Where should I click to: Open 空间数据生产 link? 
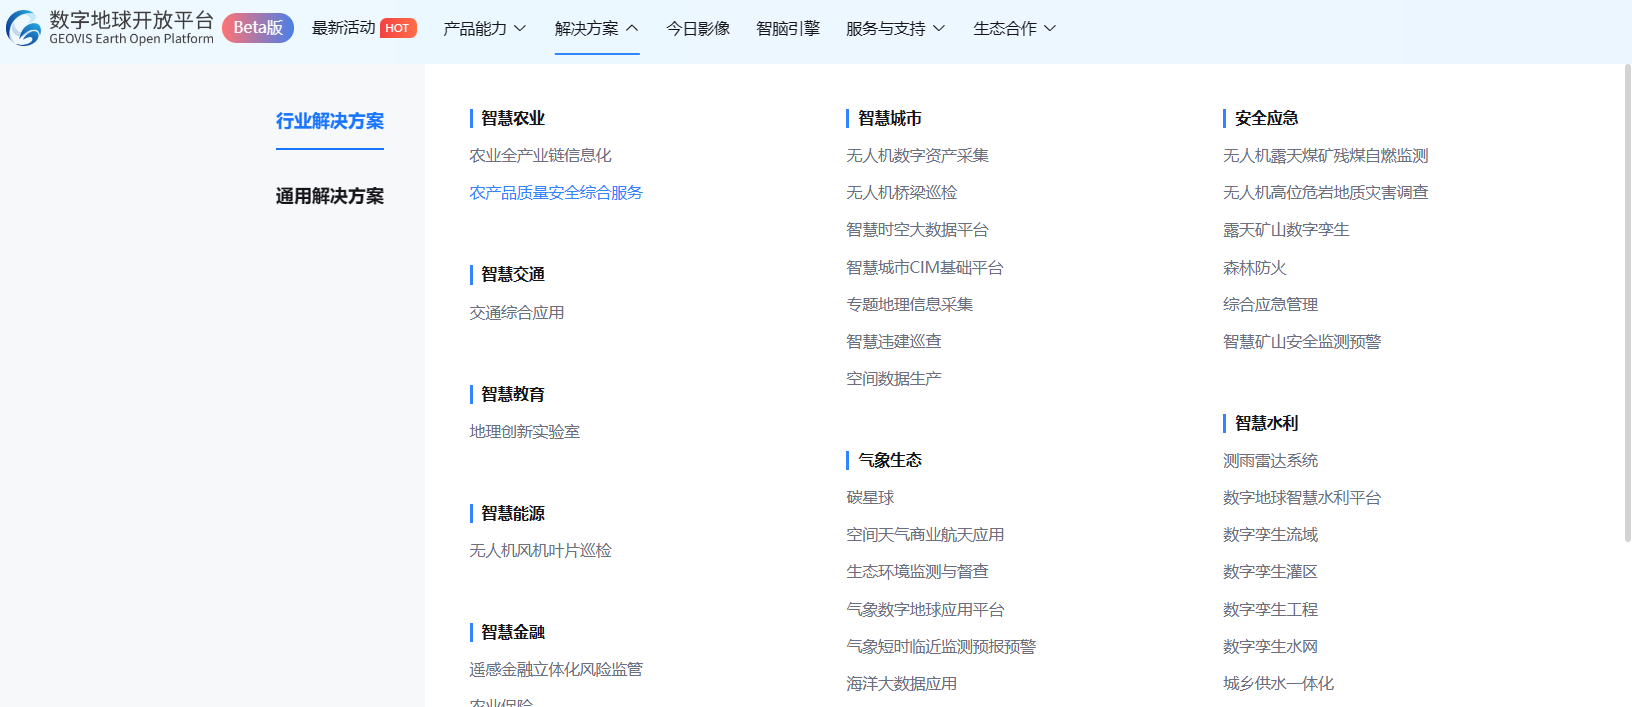[x=893, y=379]
